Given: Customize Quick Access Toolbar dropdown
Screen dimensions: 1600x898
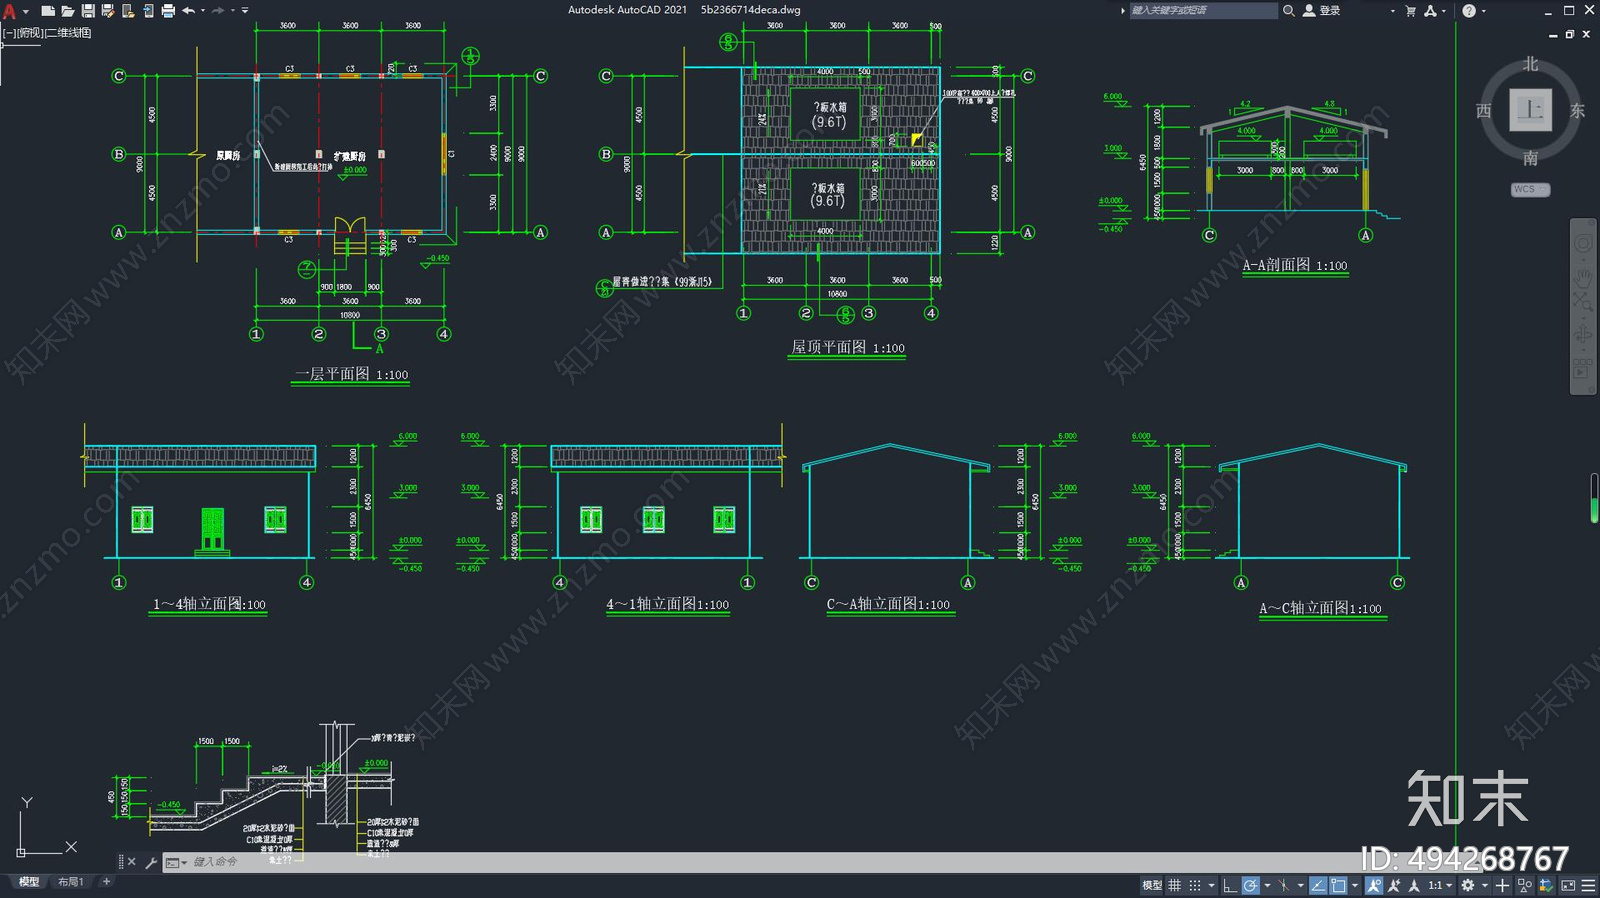Looking at the screenshot, I should pyautogui.click(x=245, y=11).
